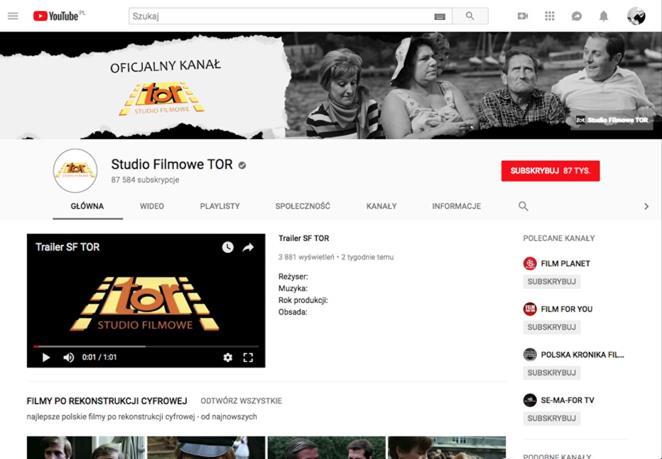
Task: Select the GŁÓWNA tab
Action: [x=87, y=206]
